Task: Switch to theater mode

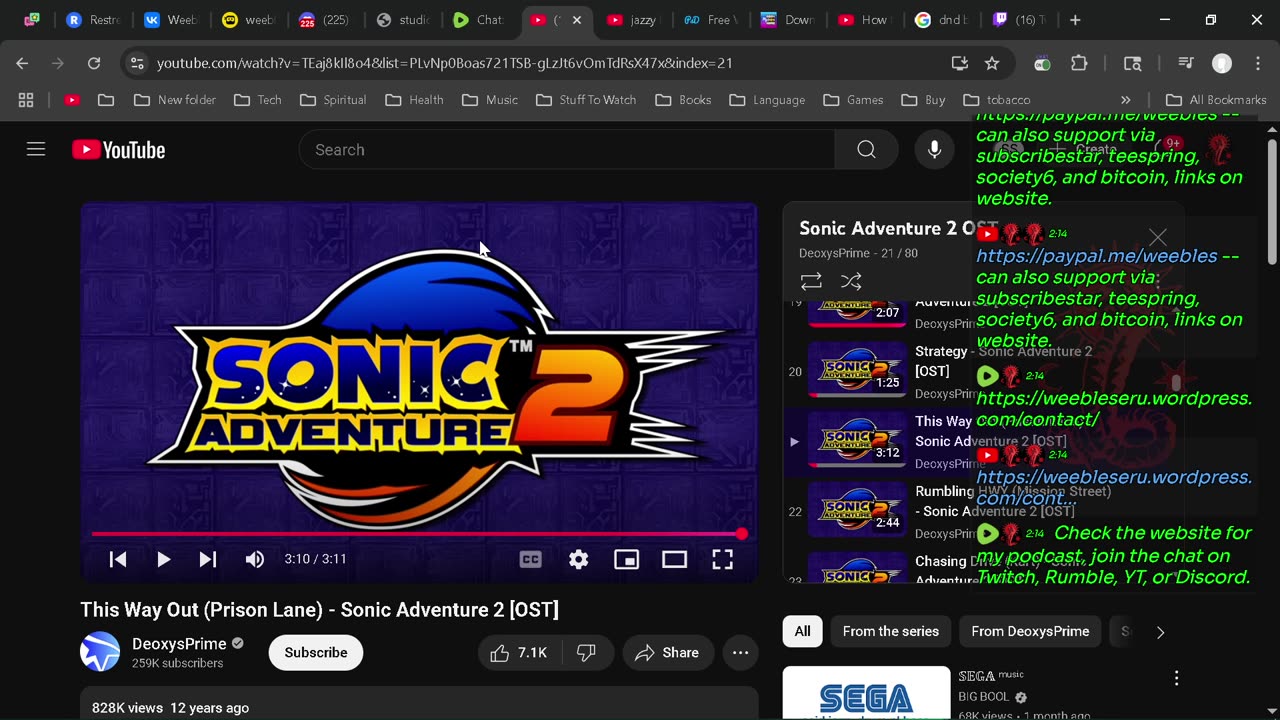Action: coord(675,559)
